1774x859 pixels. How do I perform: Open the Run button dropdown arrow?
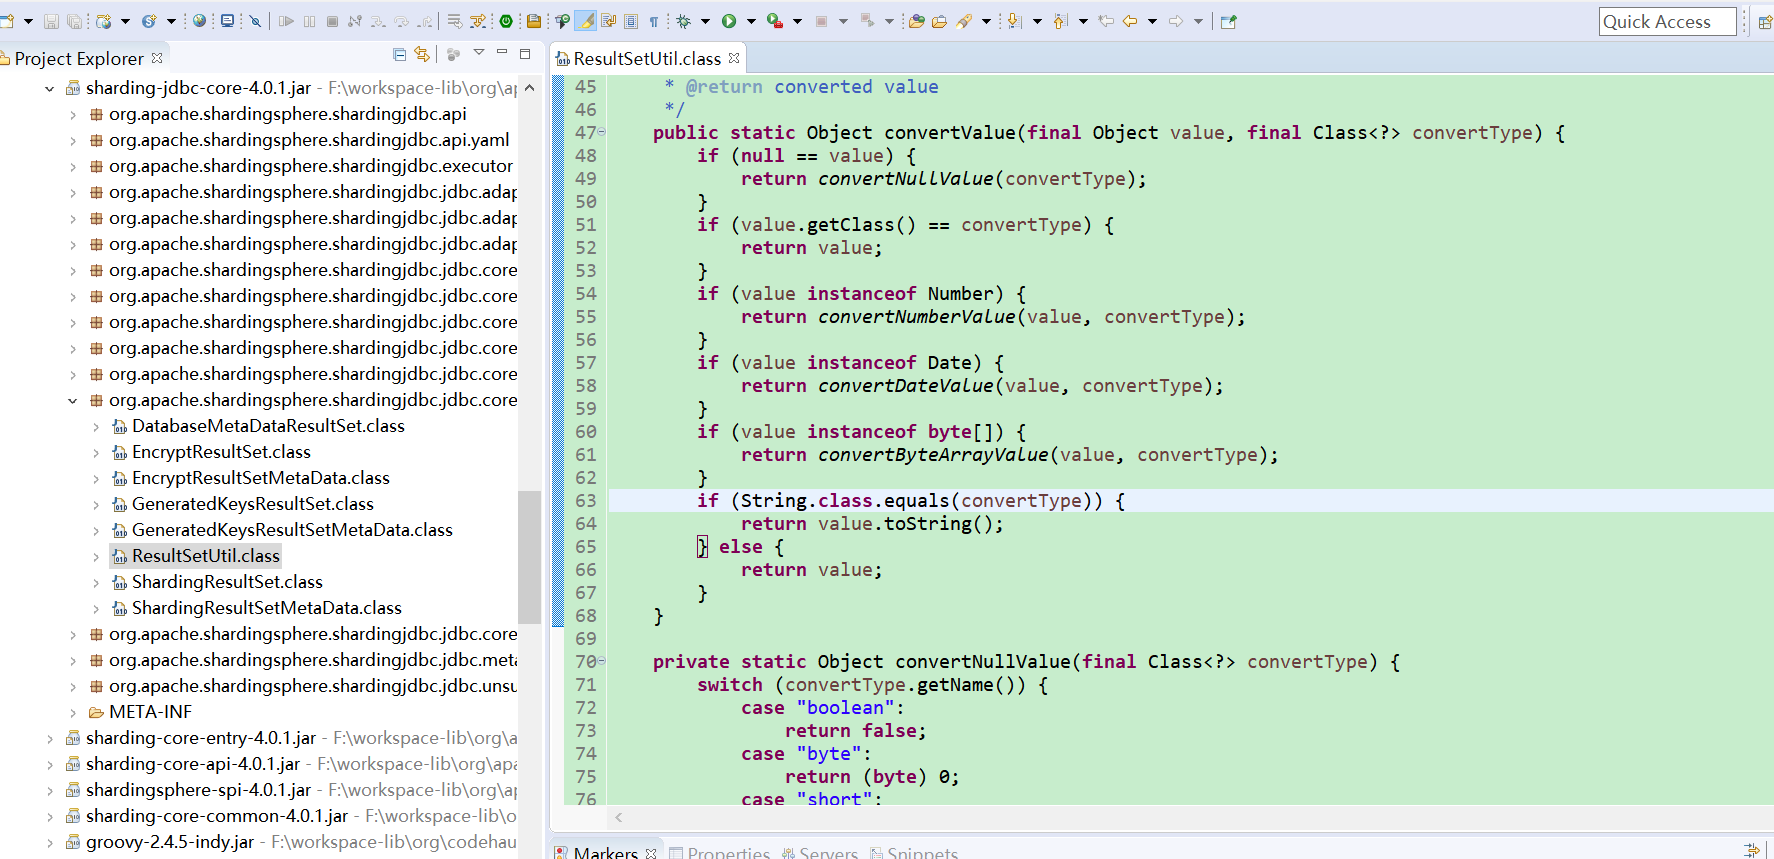tap(751, 21)
